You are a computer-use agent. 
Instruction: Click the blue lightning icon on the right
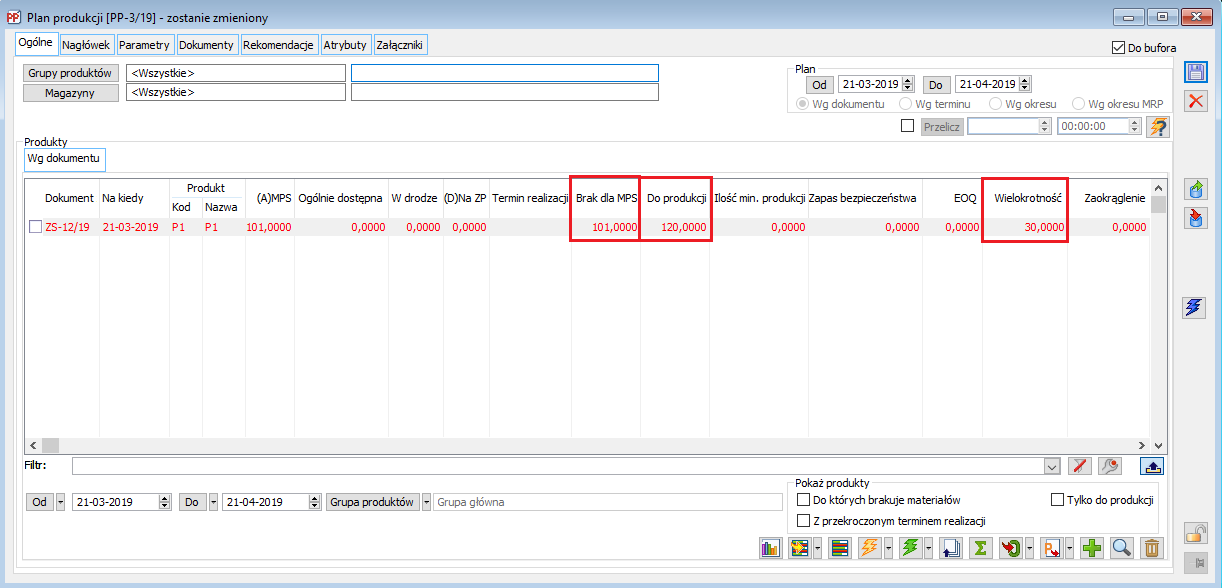coord(1195,308)
